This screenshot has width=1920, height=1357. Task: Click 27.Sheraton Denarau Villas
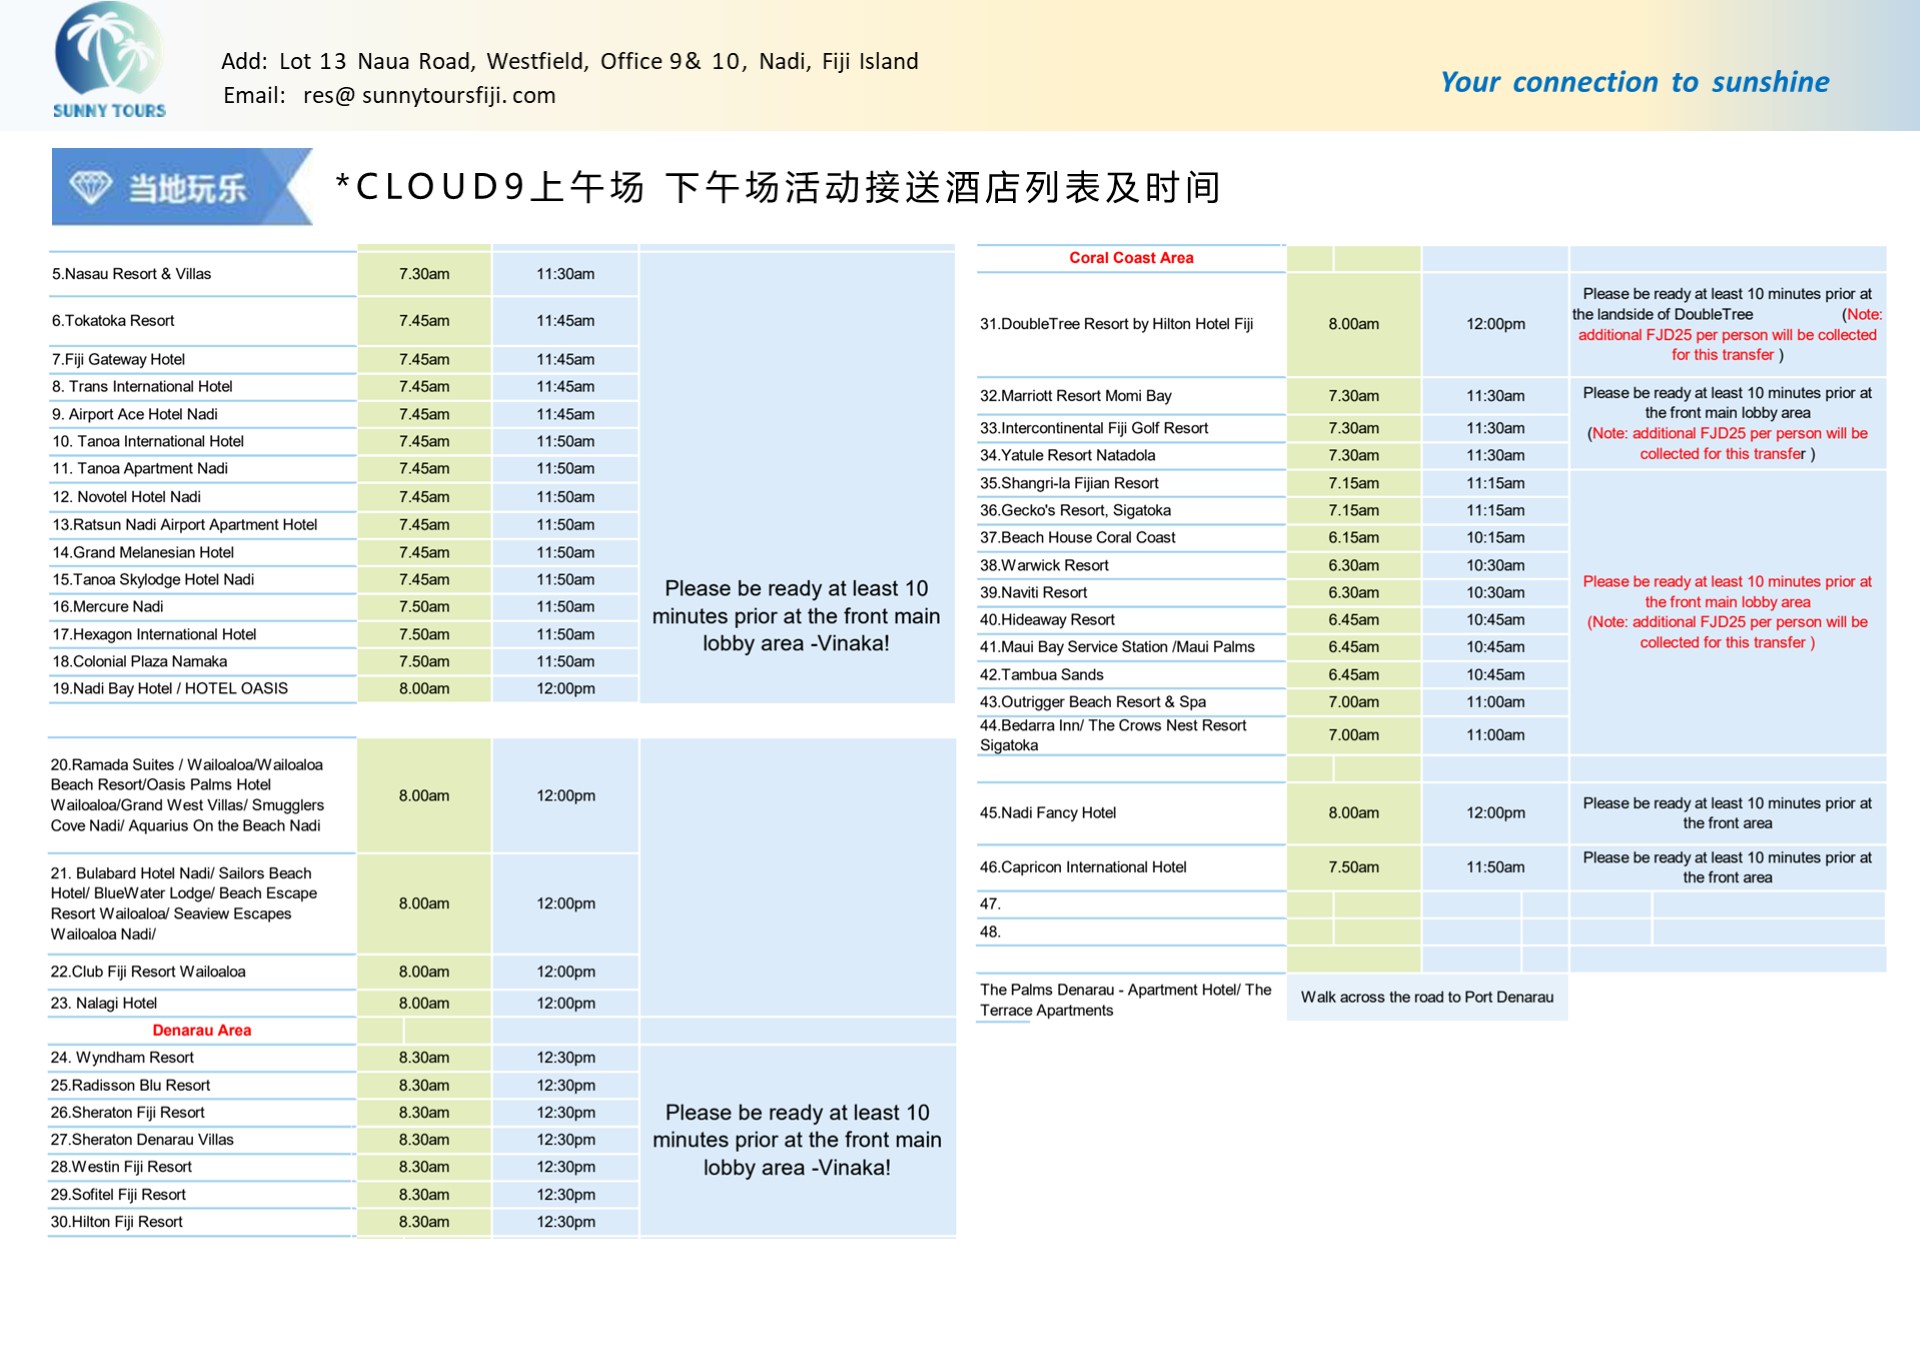point(142,1139)
